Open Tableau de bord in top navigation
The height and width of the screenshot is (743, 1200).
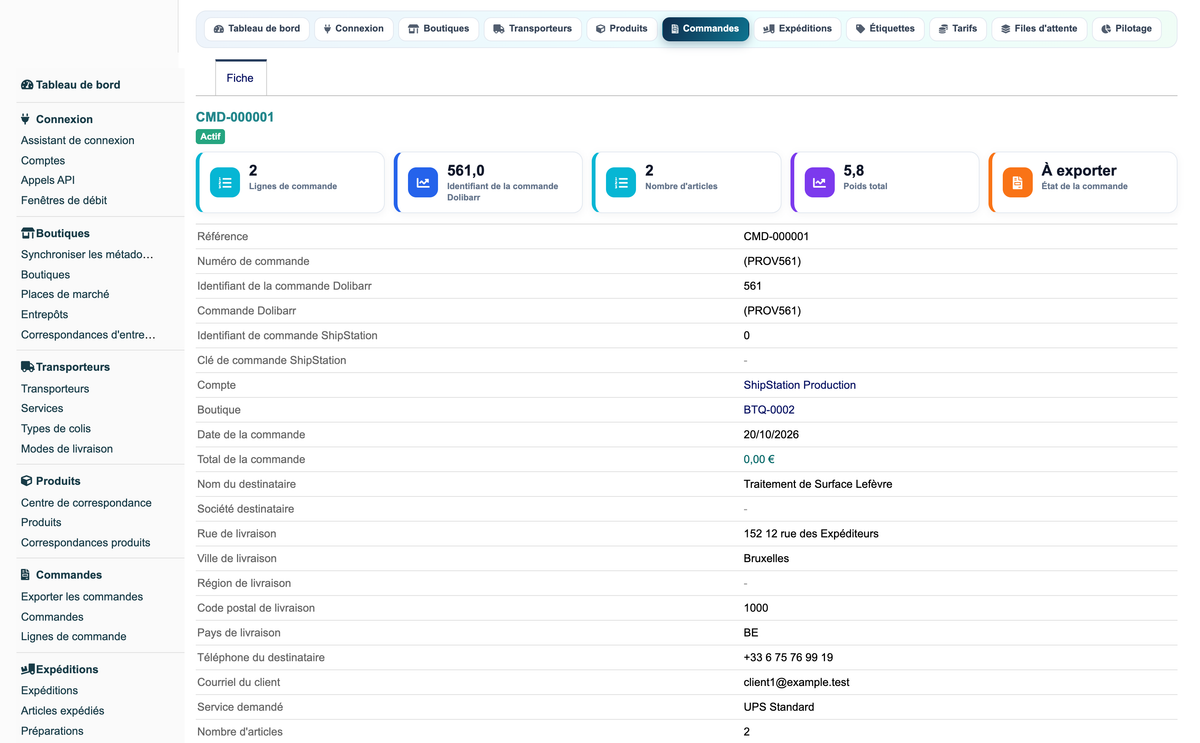257,29
